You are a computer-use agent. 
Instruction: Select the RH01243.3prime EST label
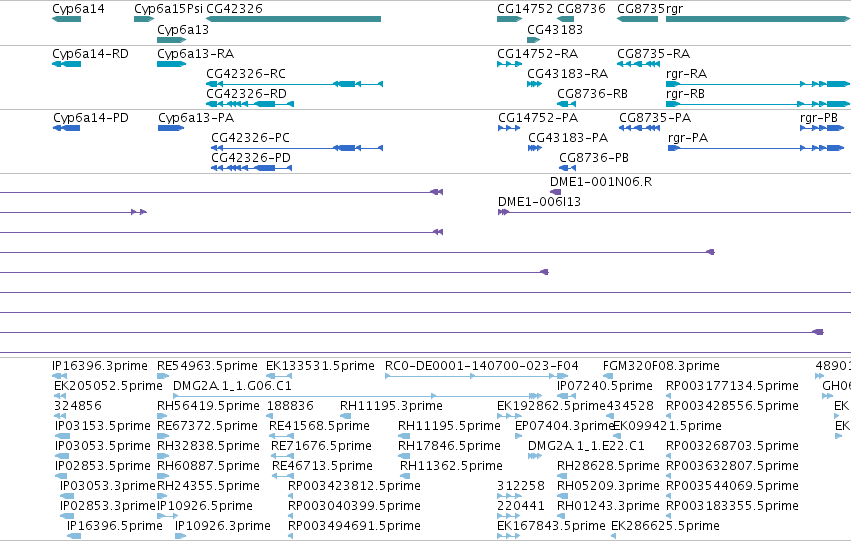pyautogui.click(x=608, y=505)
